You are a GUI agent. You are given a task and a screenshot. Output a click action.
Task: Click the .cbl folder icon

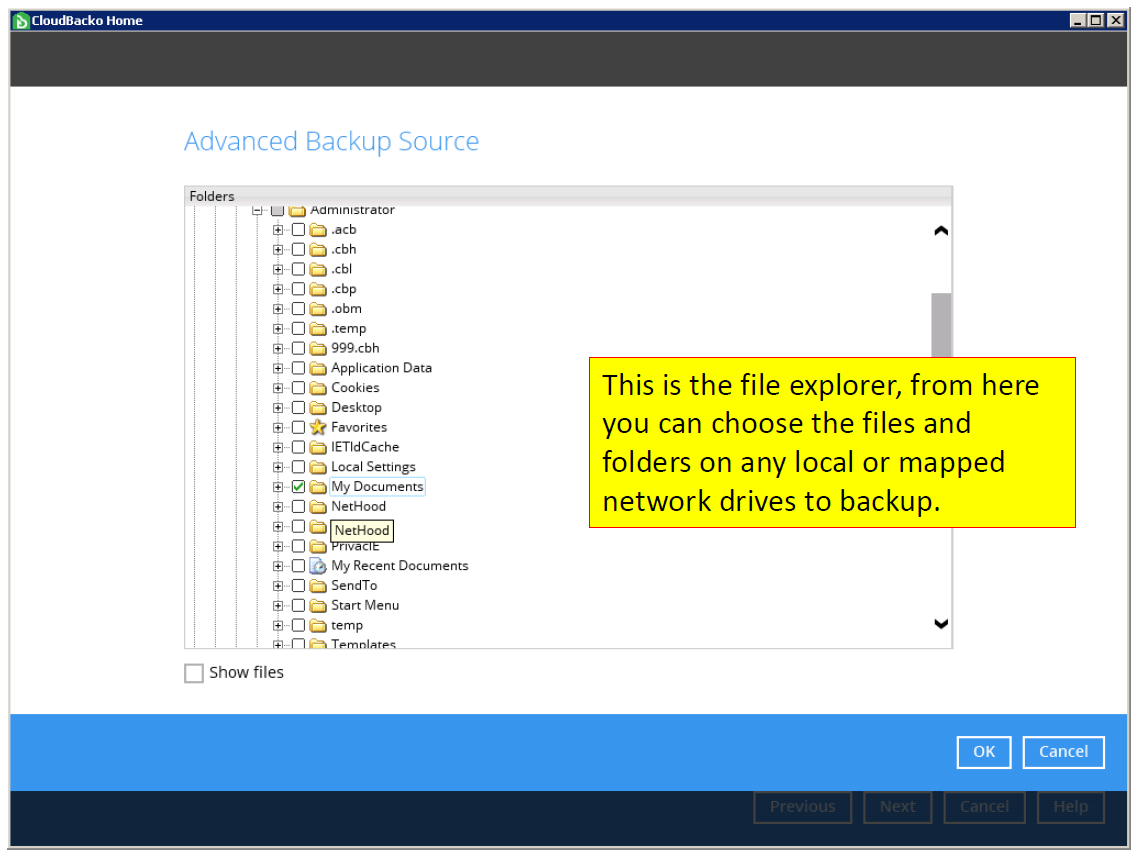click(318, 269)
